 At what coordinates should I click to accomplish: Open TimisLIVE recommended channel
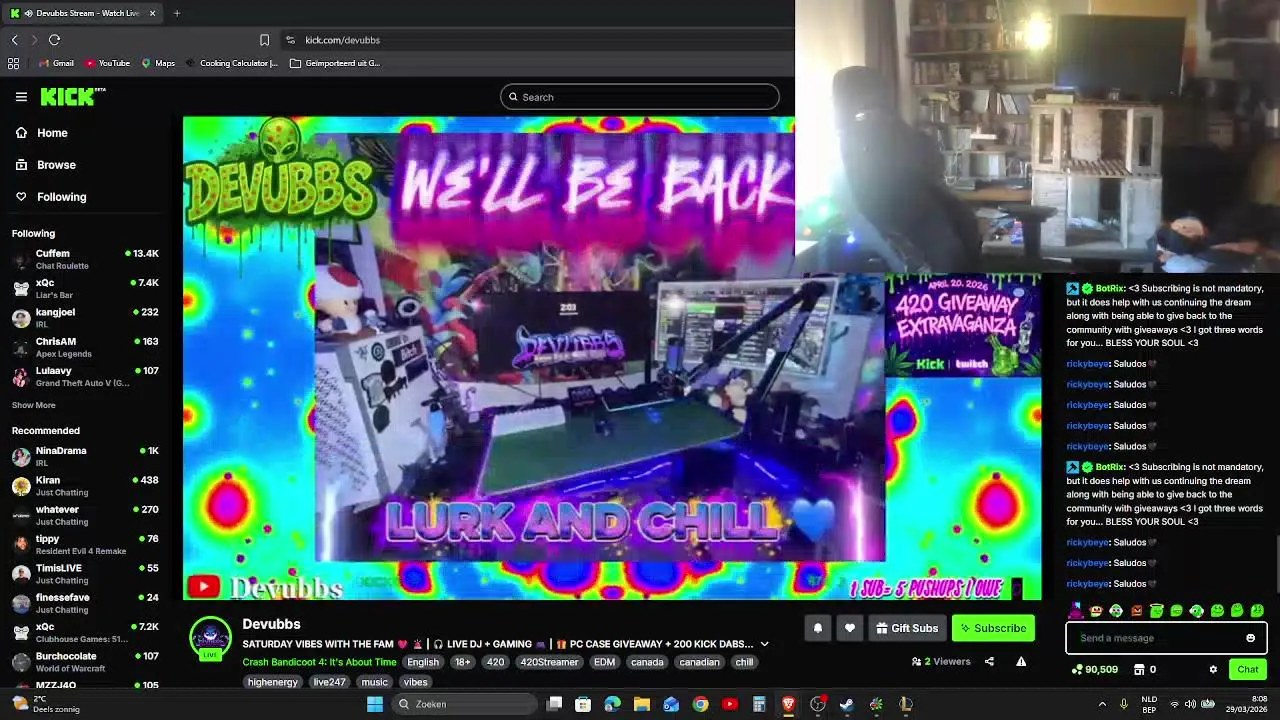click(85, 574)
